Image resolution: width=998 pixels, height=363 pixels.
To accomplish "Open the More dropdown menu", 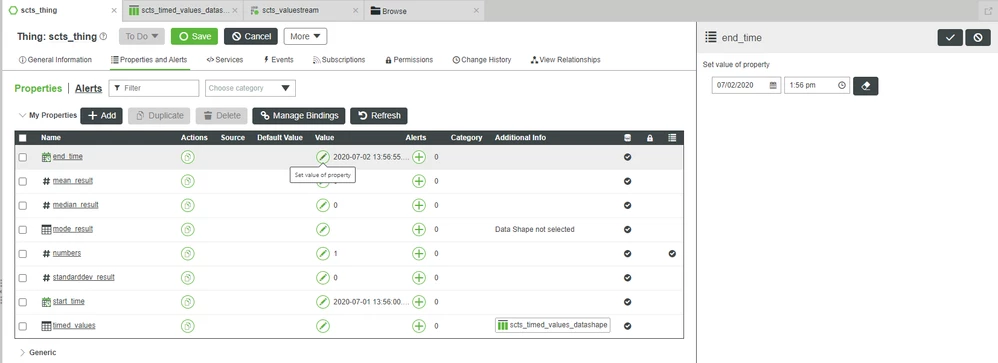I will [306, 36].
